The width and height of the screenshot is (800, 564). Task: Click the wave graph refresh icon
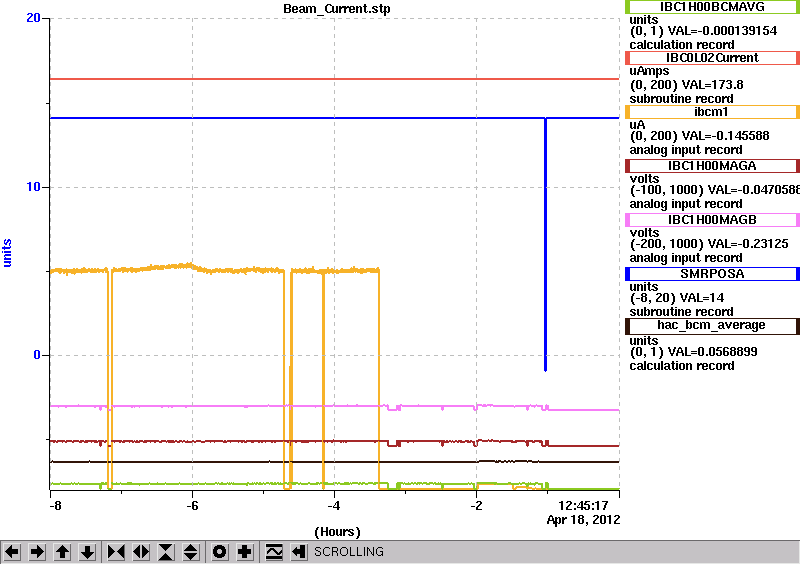274,552
